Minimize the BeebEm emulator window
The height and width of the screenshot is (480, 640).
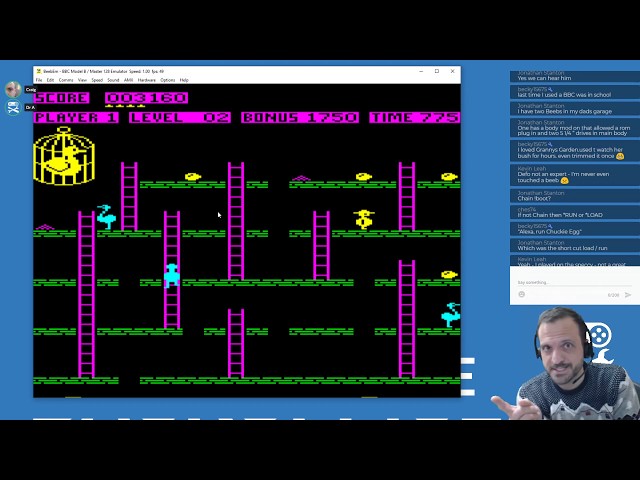tap(421, 71)
